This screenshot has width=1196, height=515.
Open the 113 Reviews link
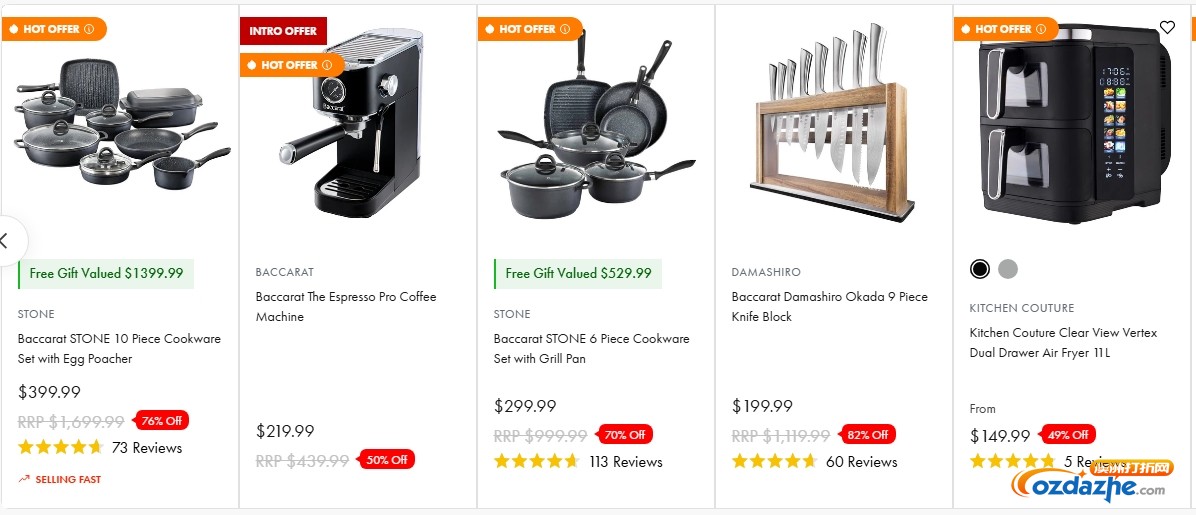(626, 462)
